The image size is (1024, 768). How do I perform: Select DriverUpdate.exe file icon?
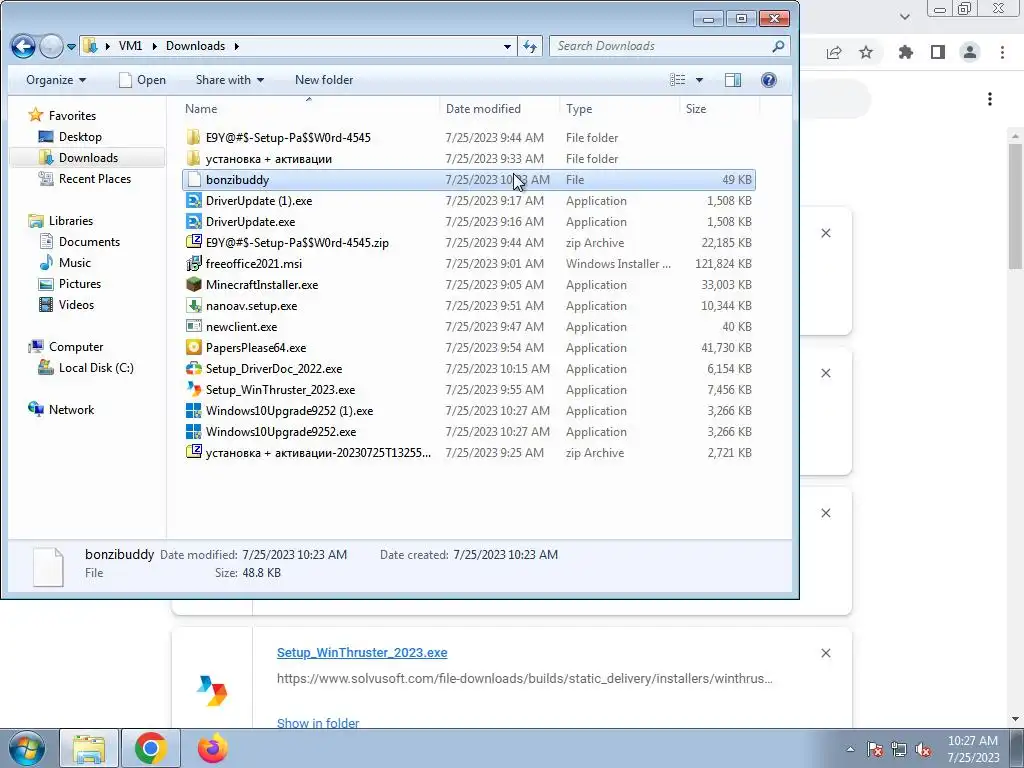(x=193, y=221)
